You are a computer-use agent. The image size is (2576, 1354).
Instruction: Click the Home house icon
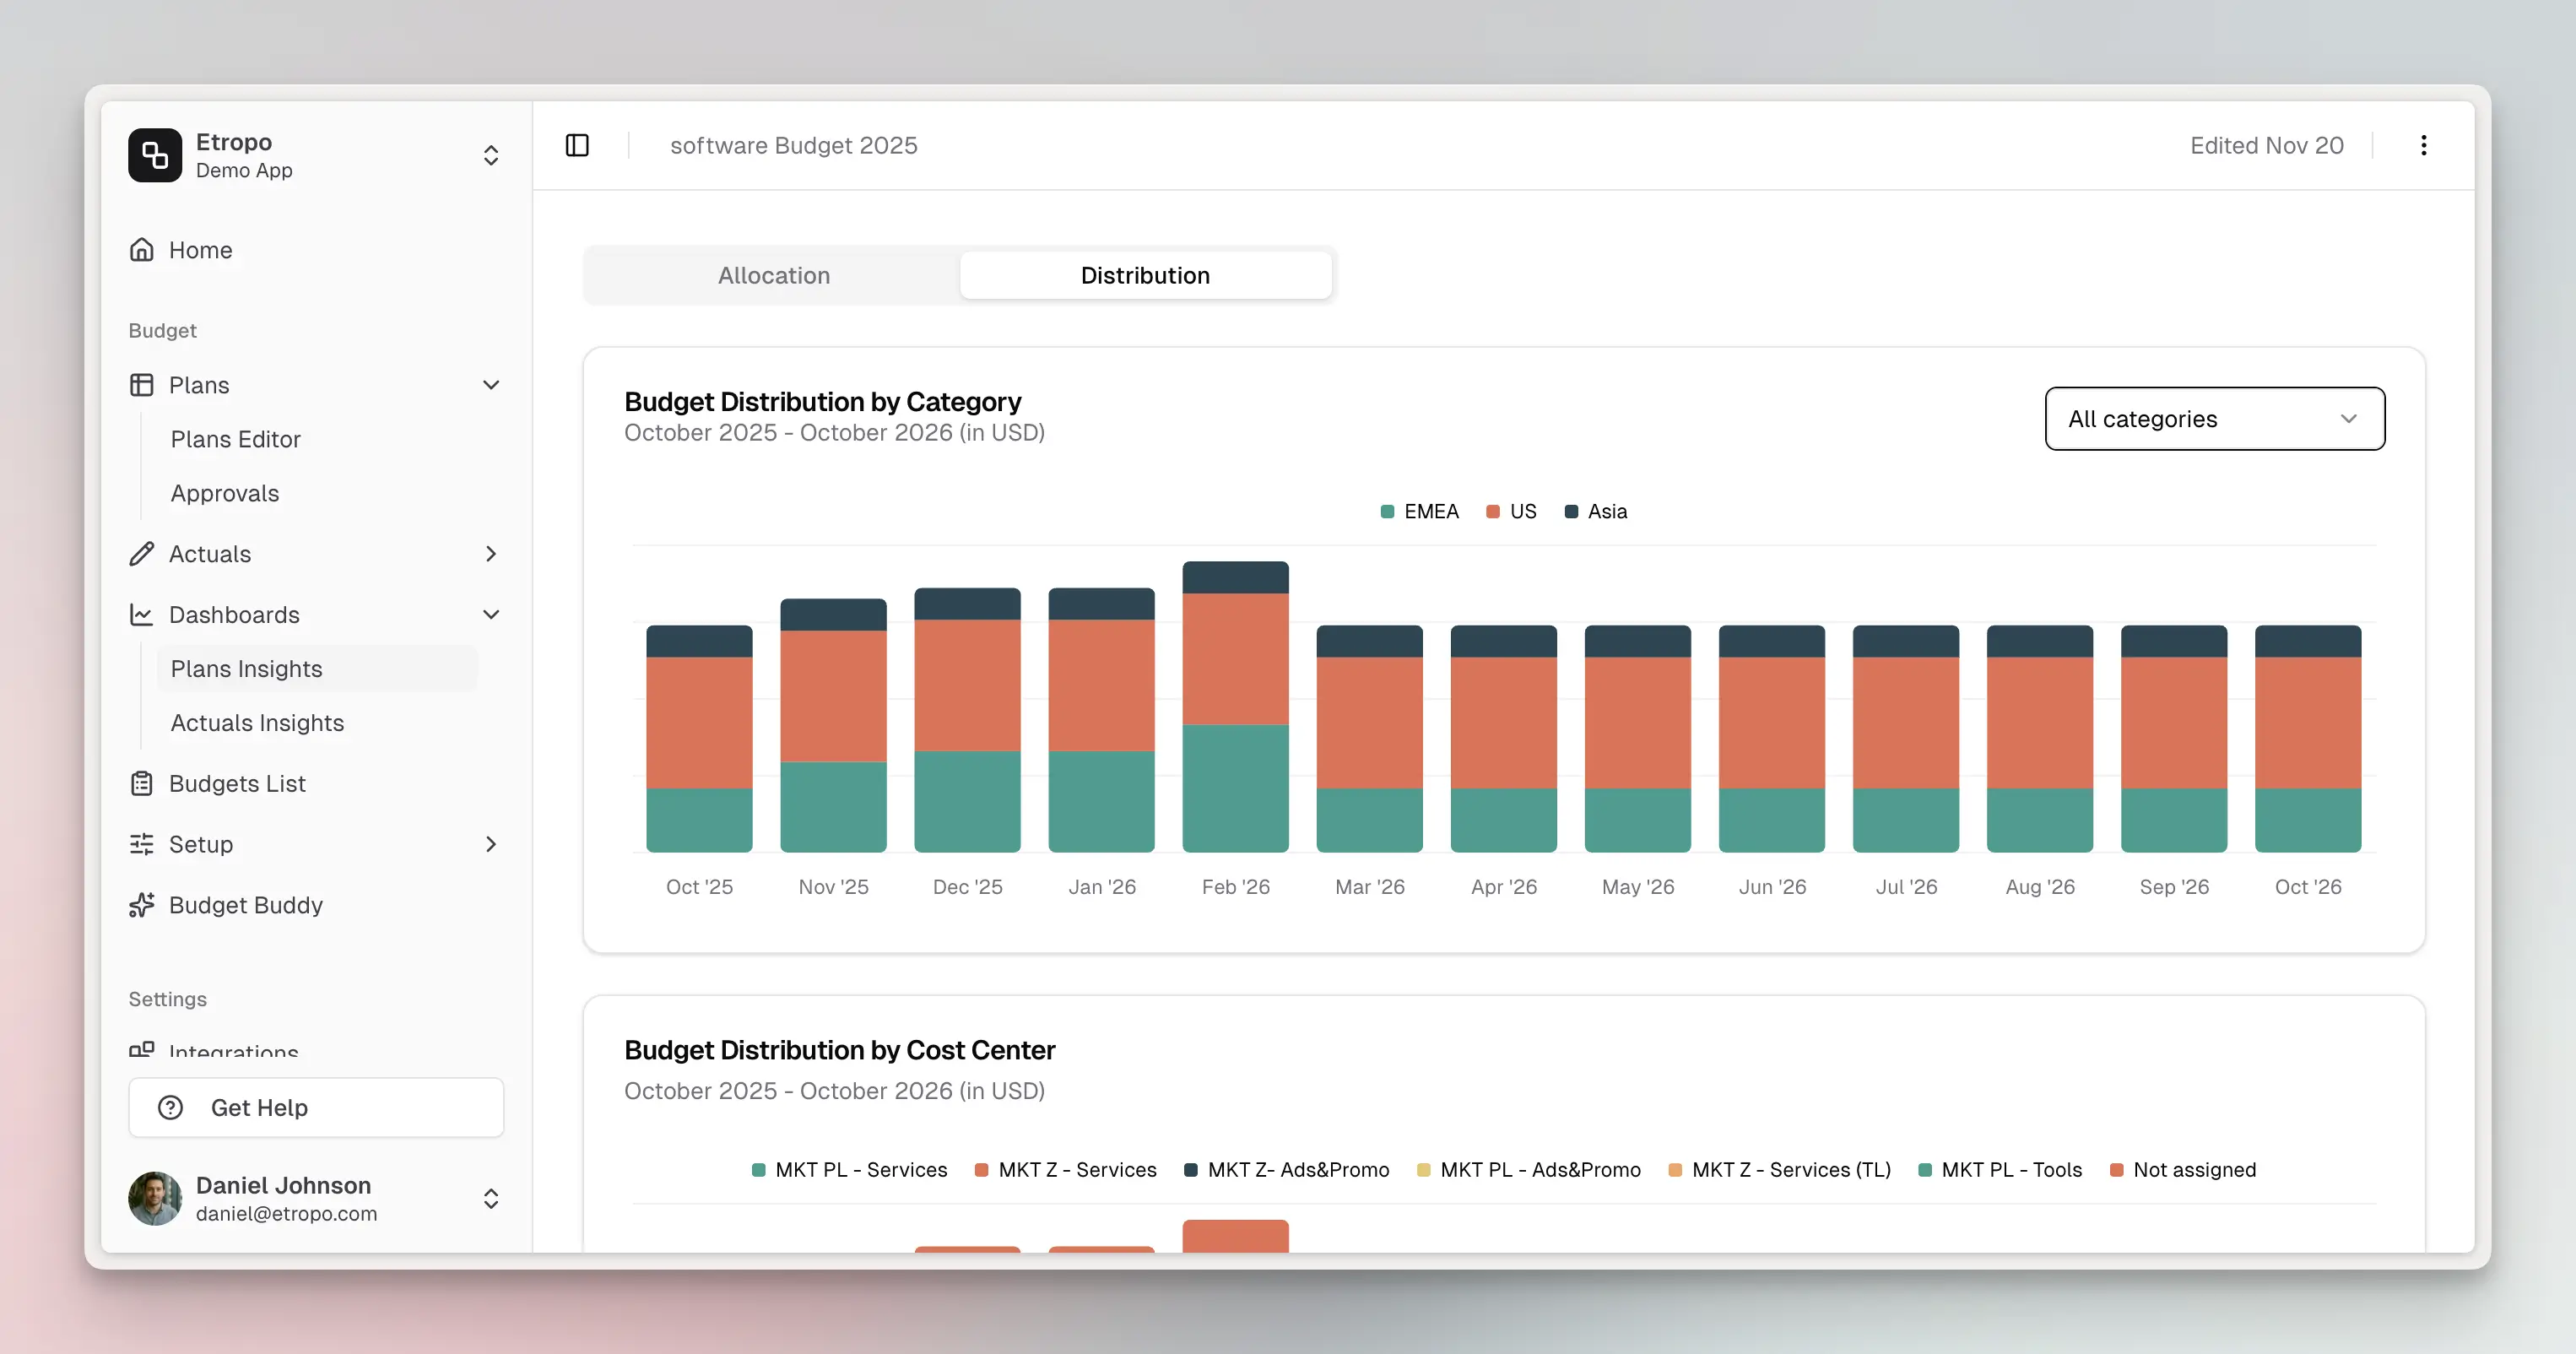point(142,250)
